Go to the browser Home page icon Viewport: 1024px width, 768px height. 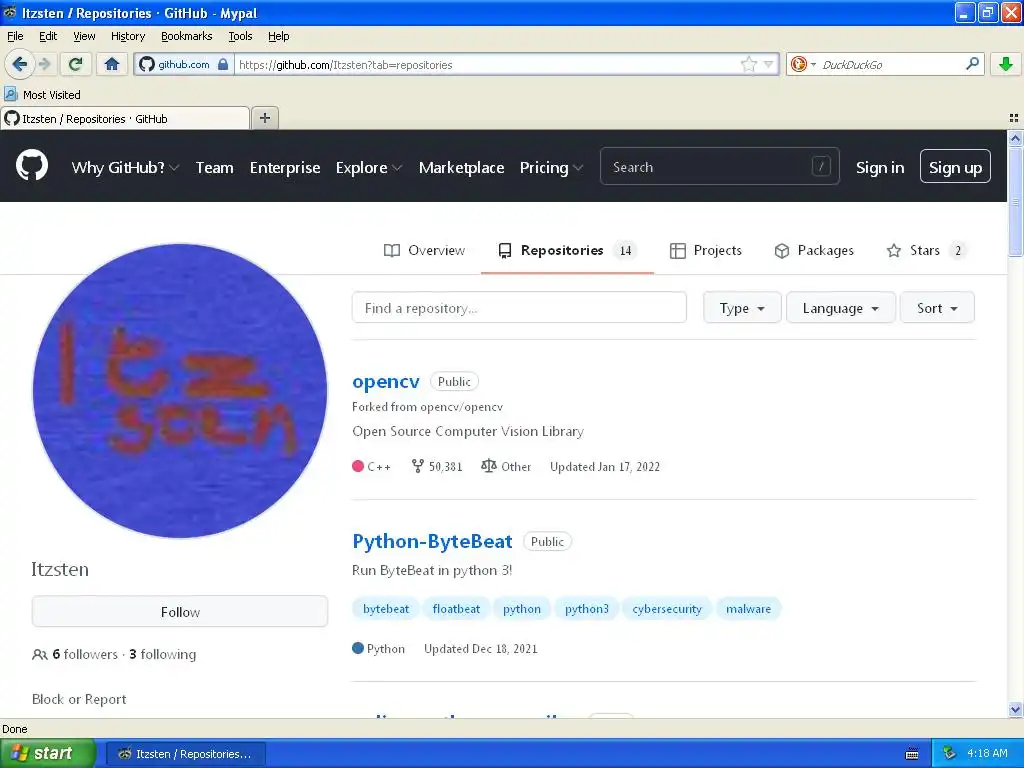point(112,64)
